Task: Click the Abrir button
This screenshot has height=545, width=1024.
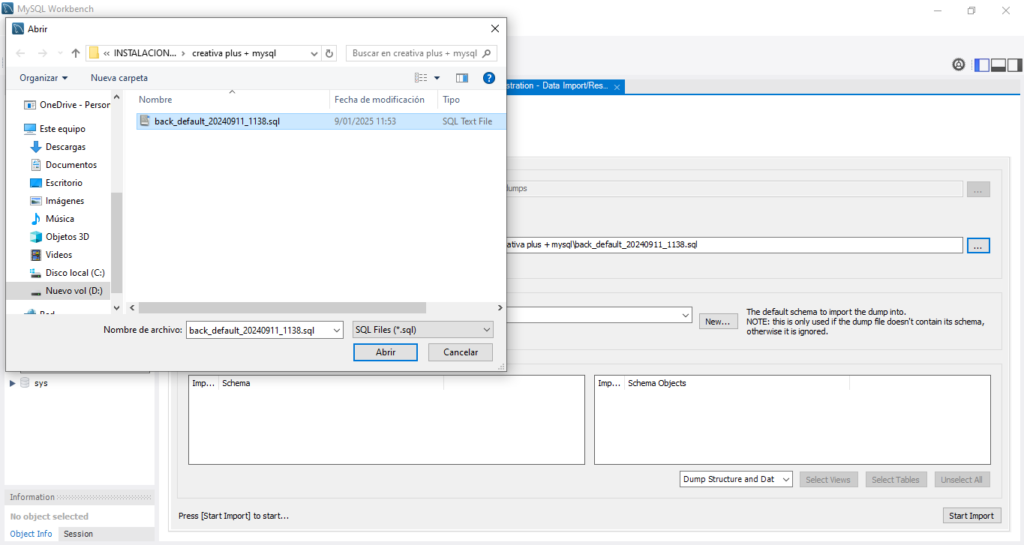Action: coord(385,352)
